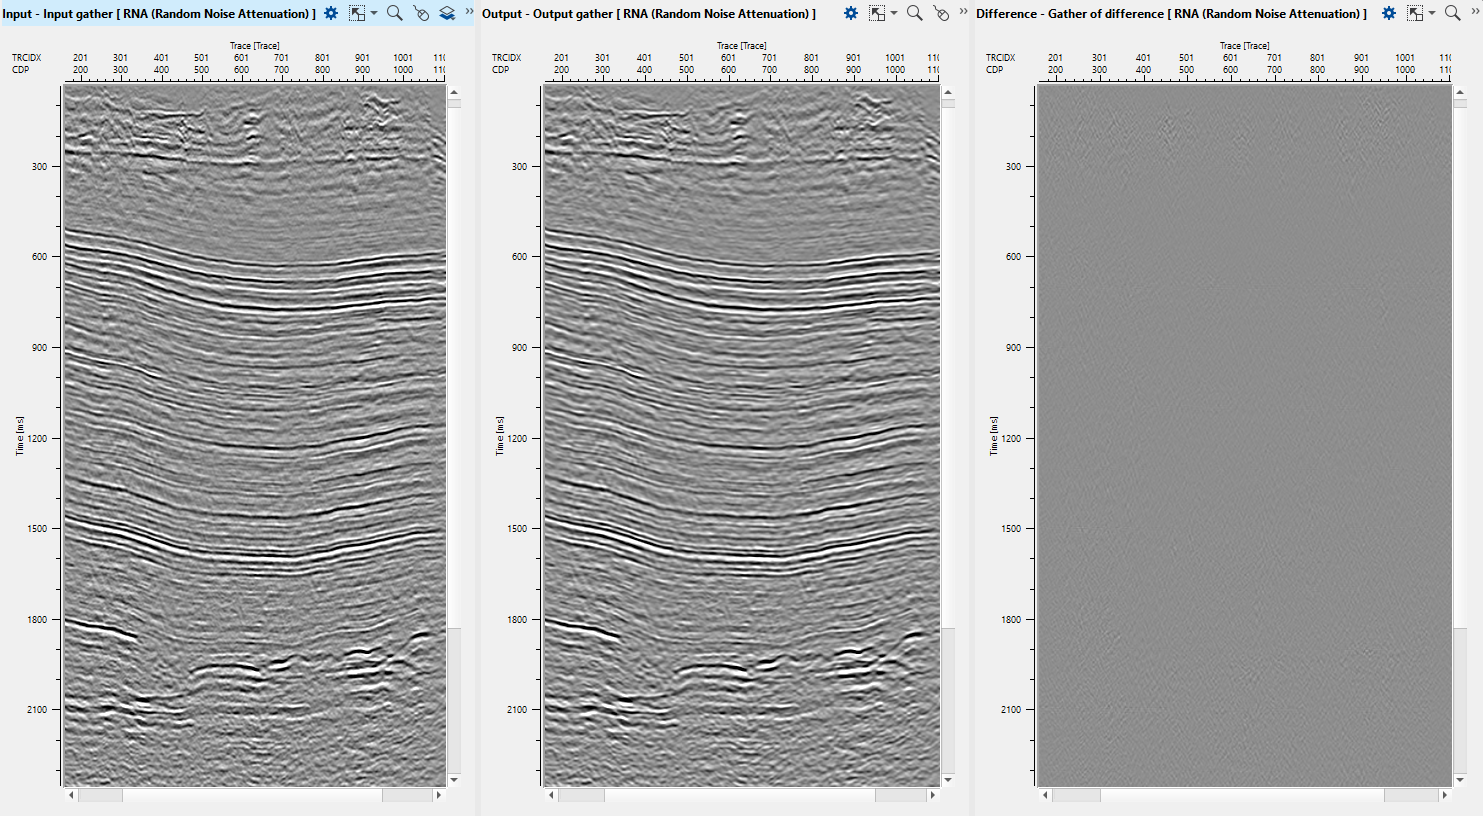Image resolution: width=1483 pixels, height=816 pixels.
Task: Activate magnifier zoom tool in Difference panel
Action: 1453,13
